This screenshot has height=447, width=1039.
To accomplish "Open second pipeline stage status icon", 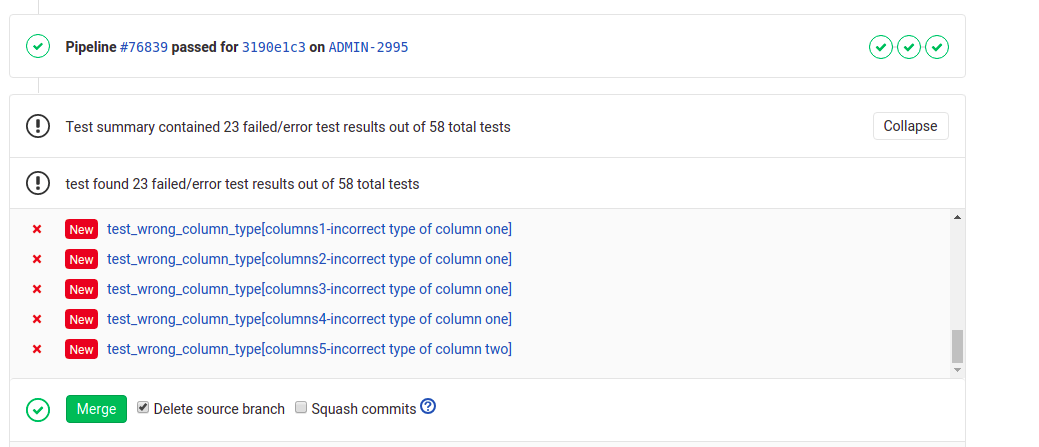I will pos(909,47).
